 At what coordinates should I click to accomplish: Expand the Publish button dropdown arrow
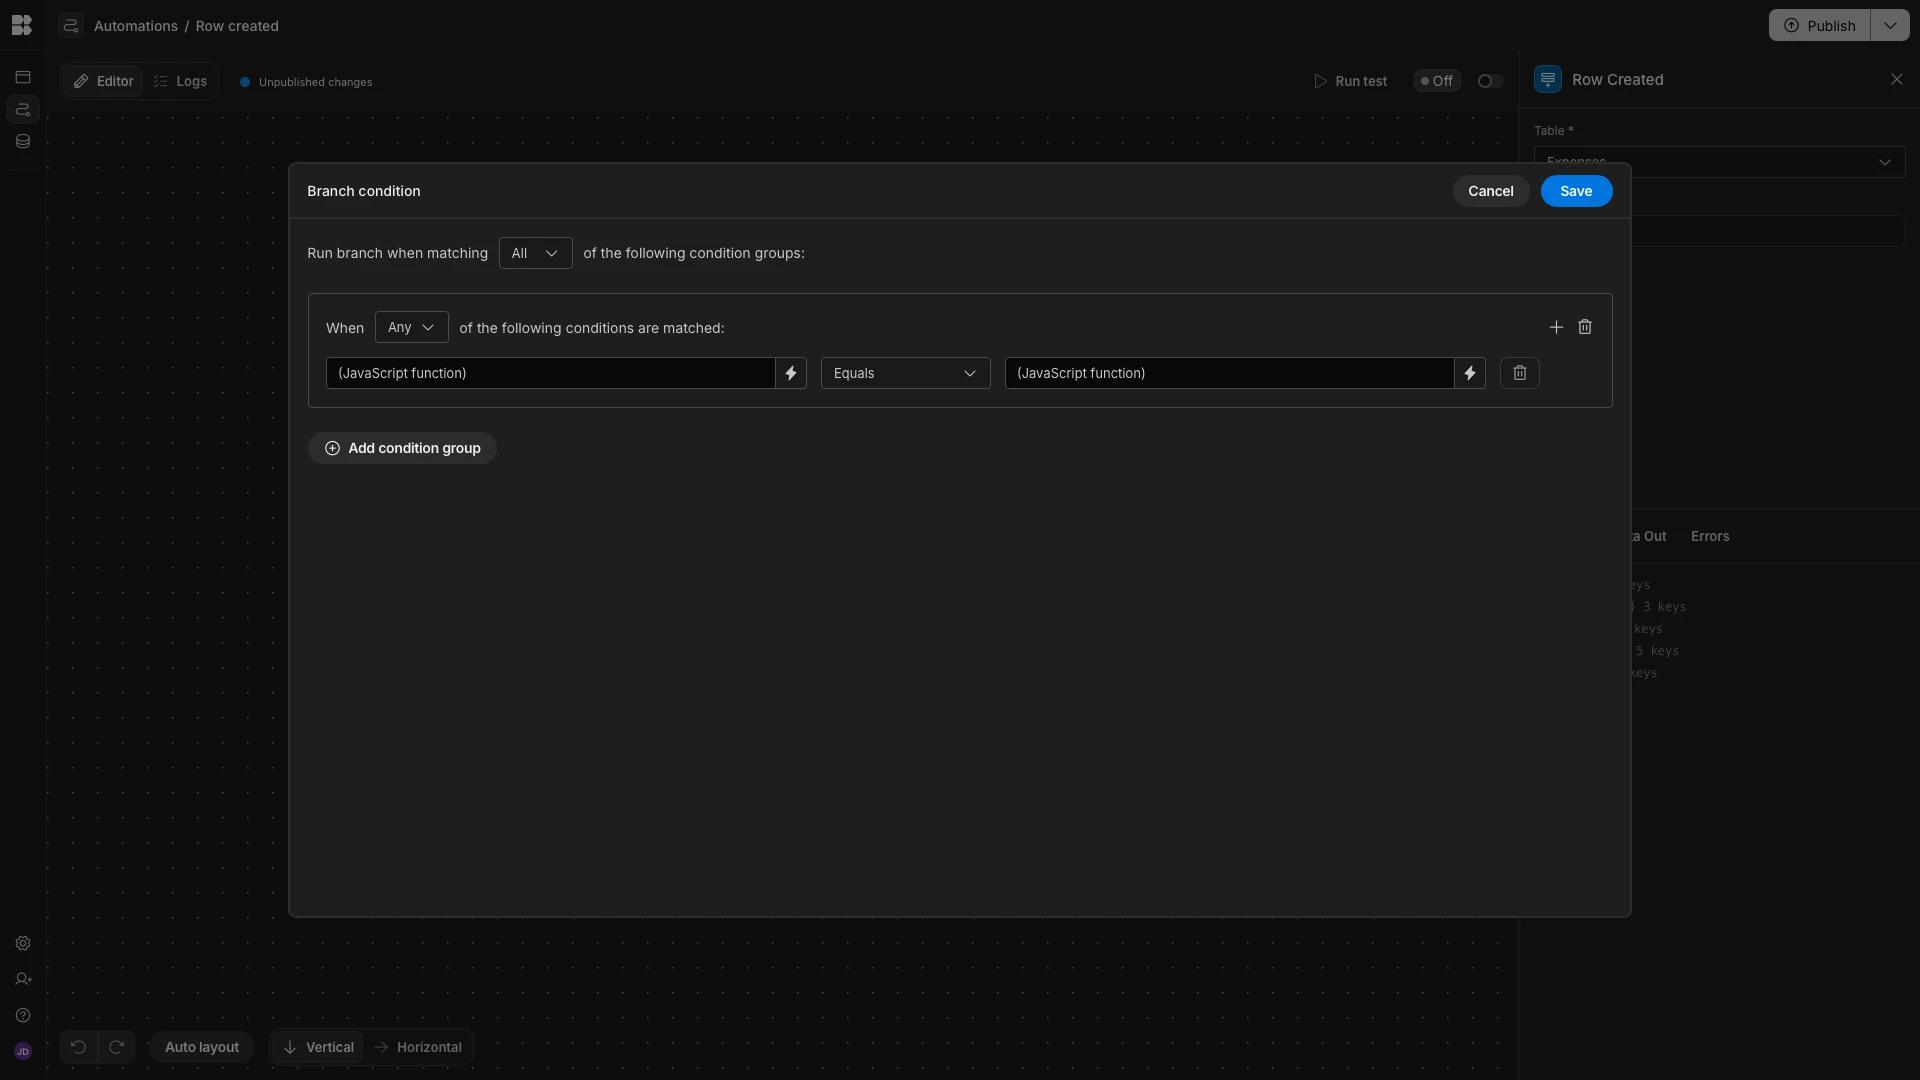(x=1890, y=25)
